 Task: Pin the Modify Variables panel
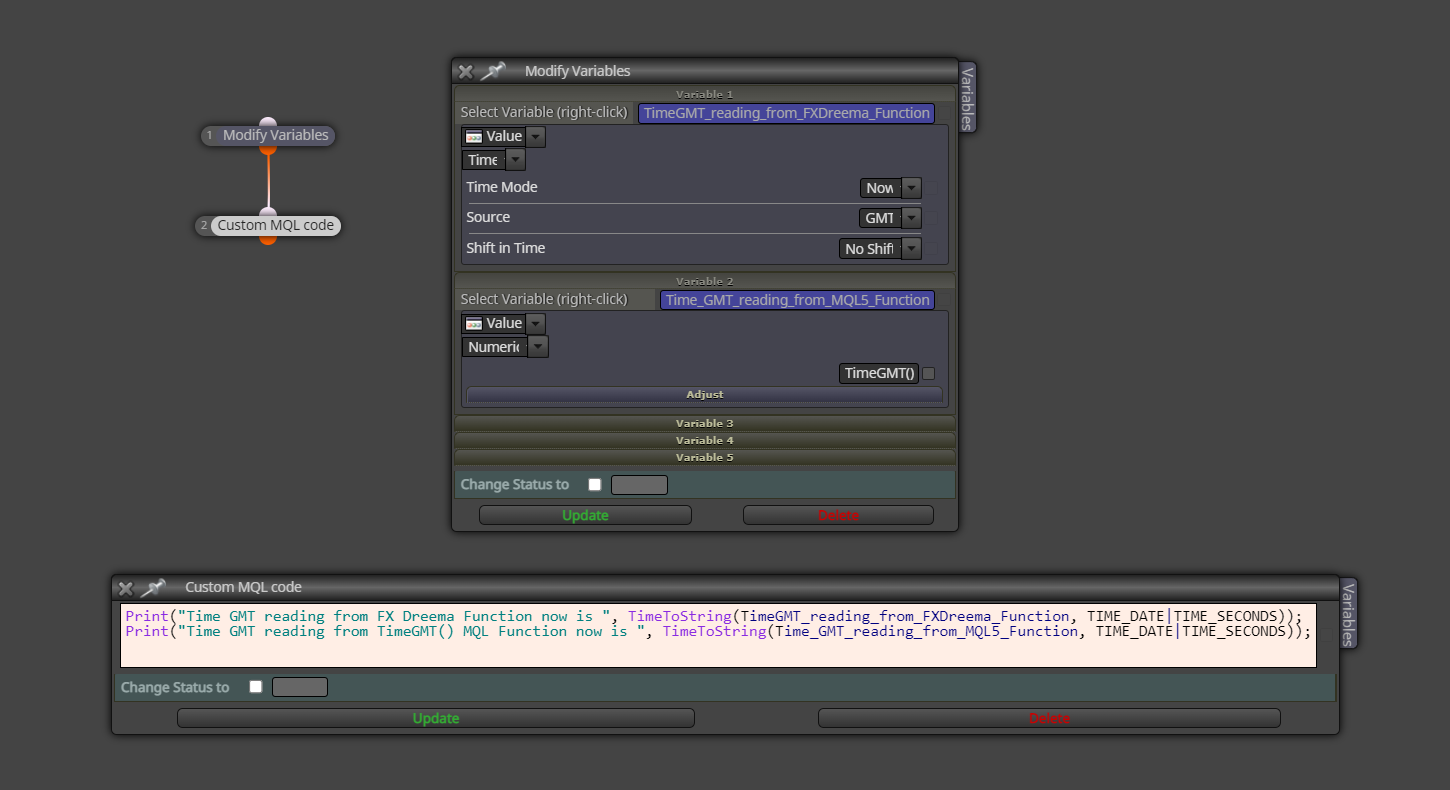coord(493,71)
